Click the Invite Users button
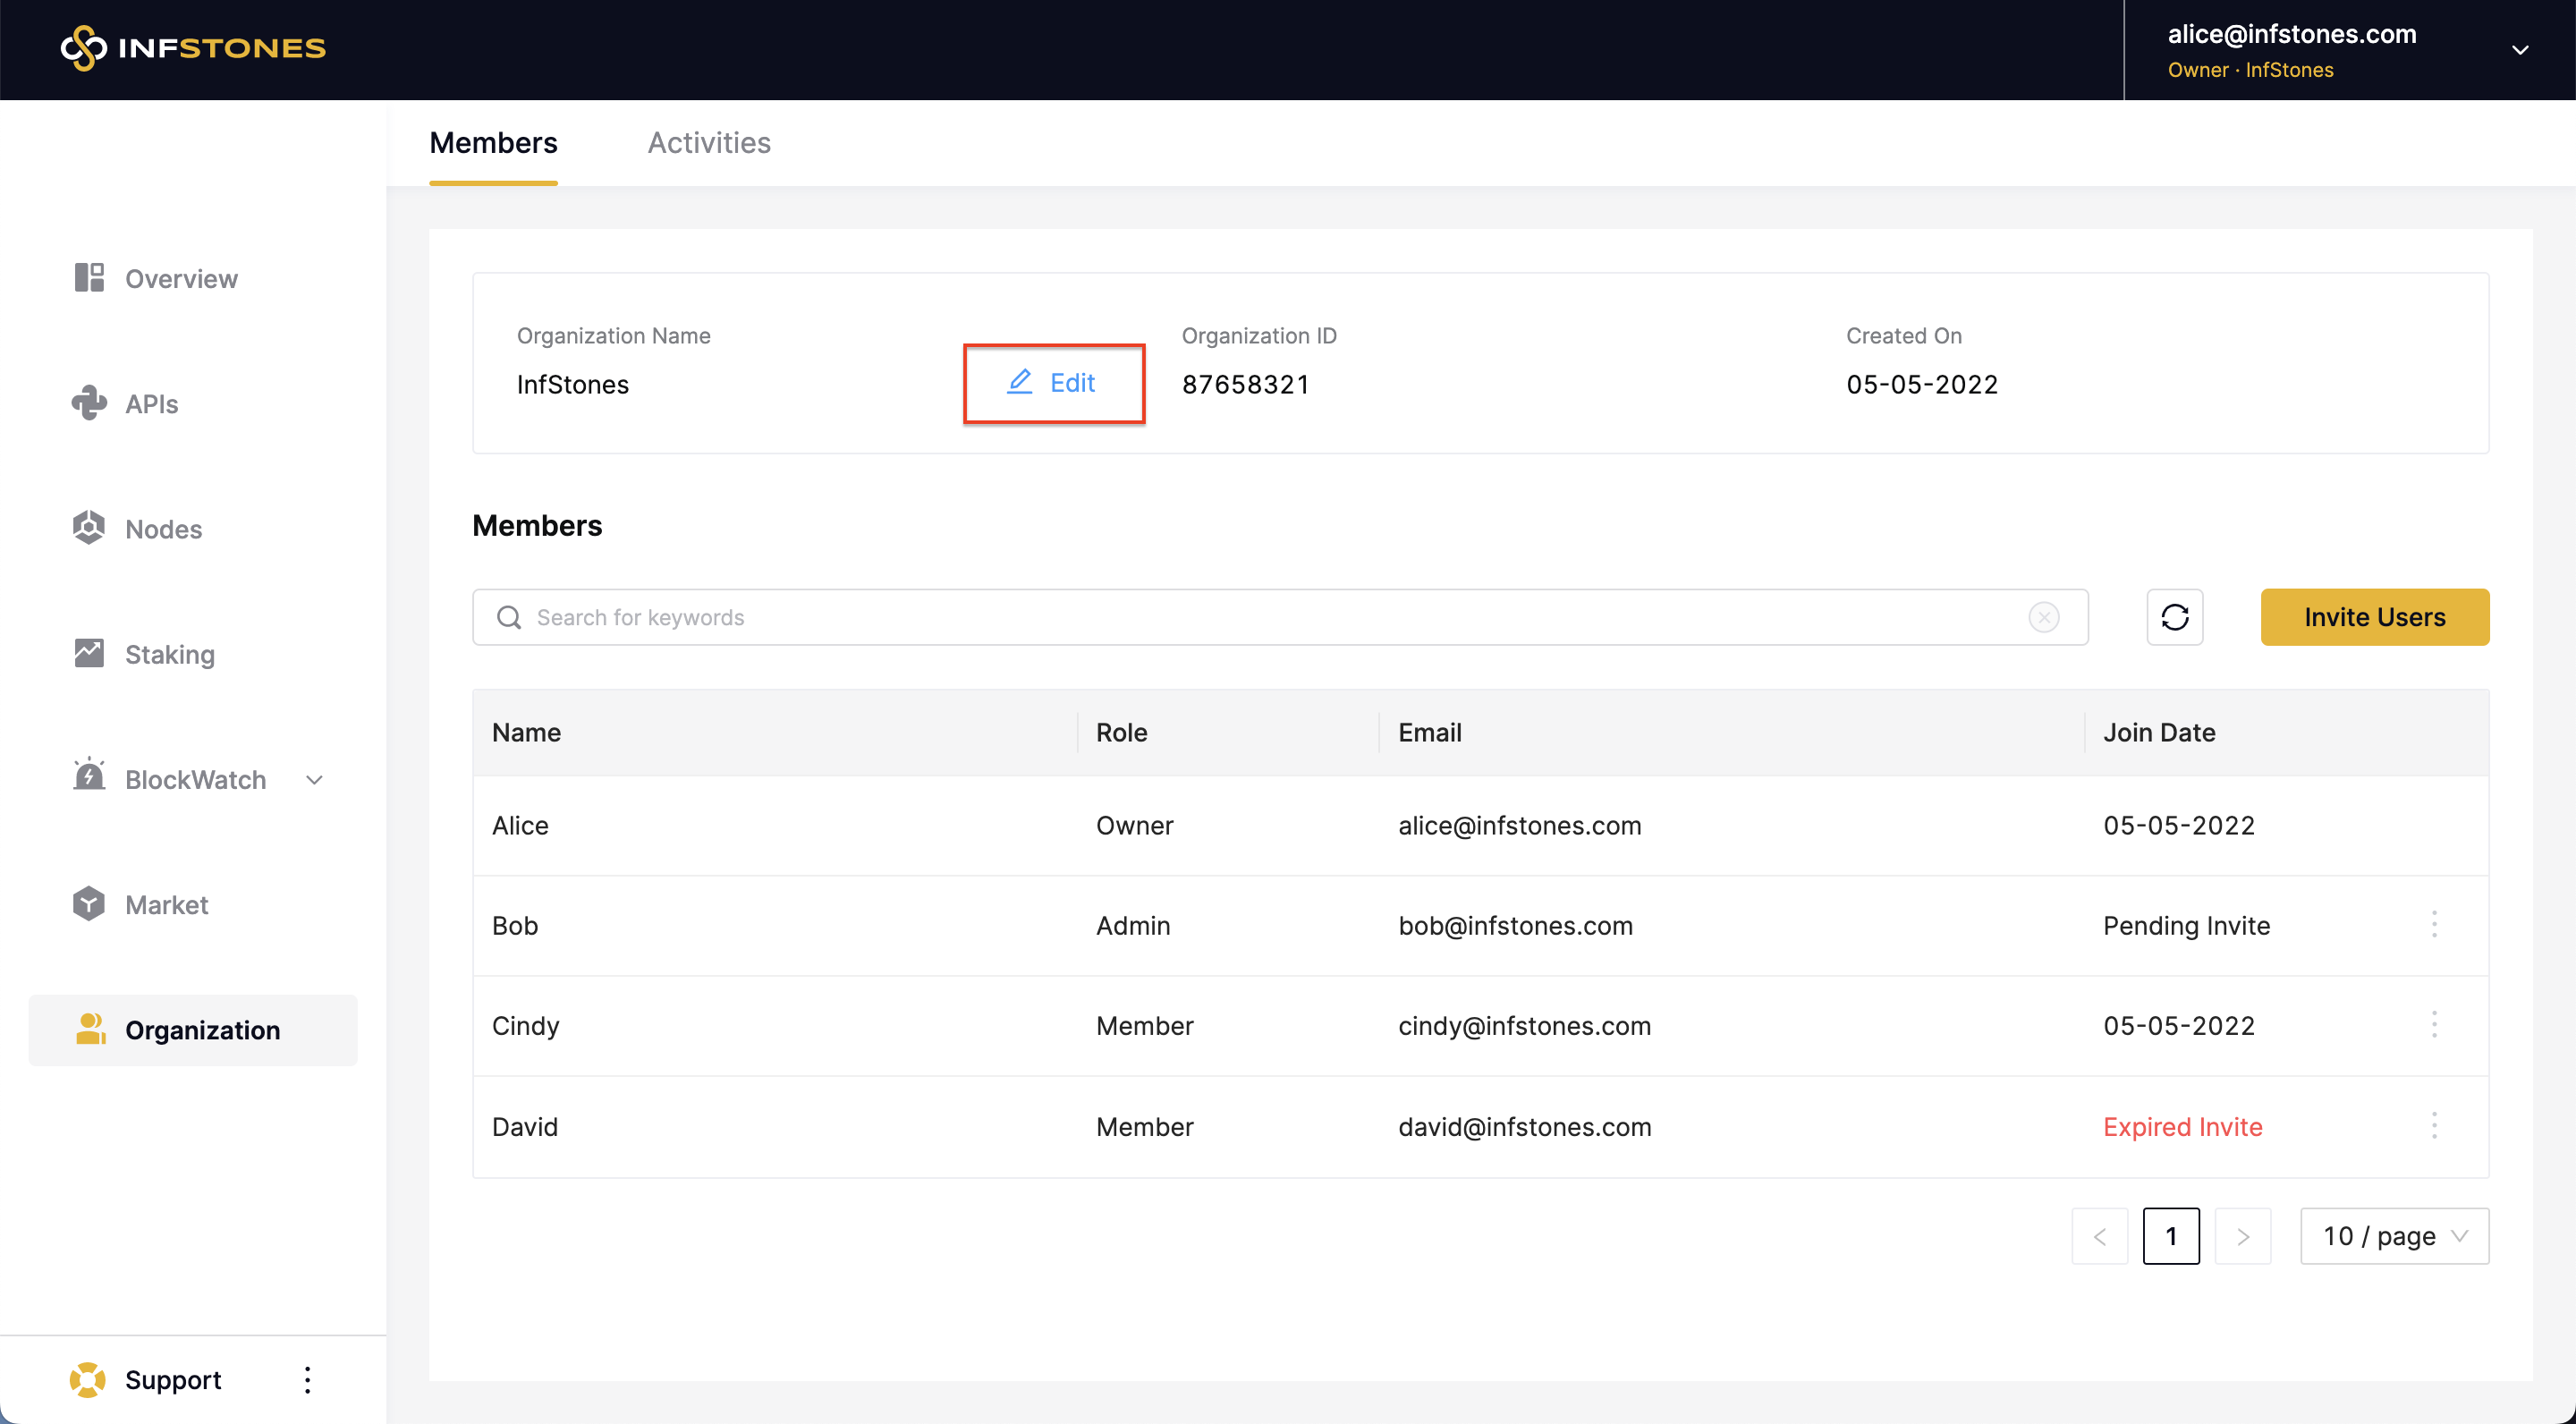 [x=2374, y=617]
